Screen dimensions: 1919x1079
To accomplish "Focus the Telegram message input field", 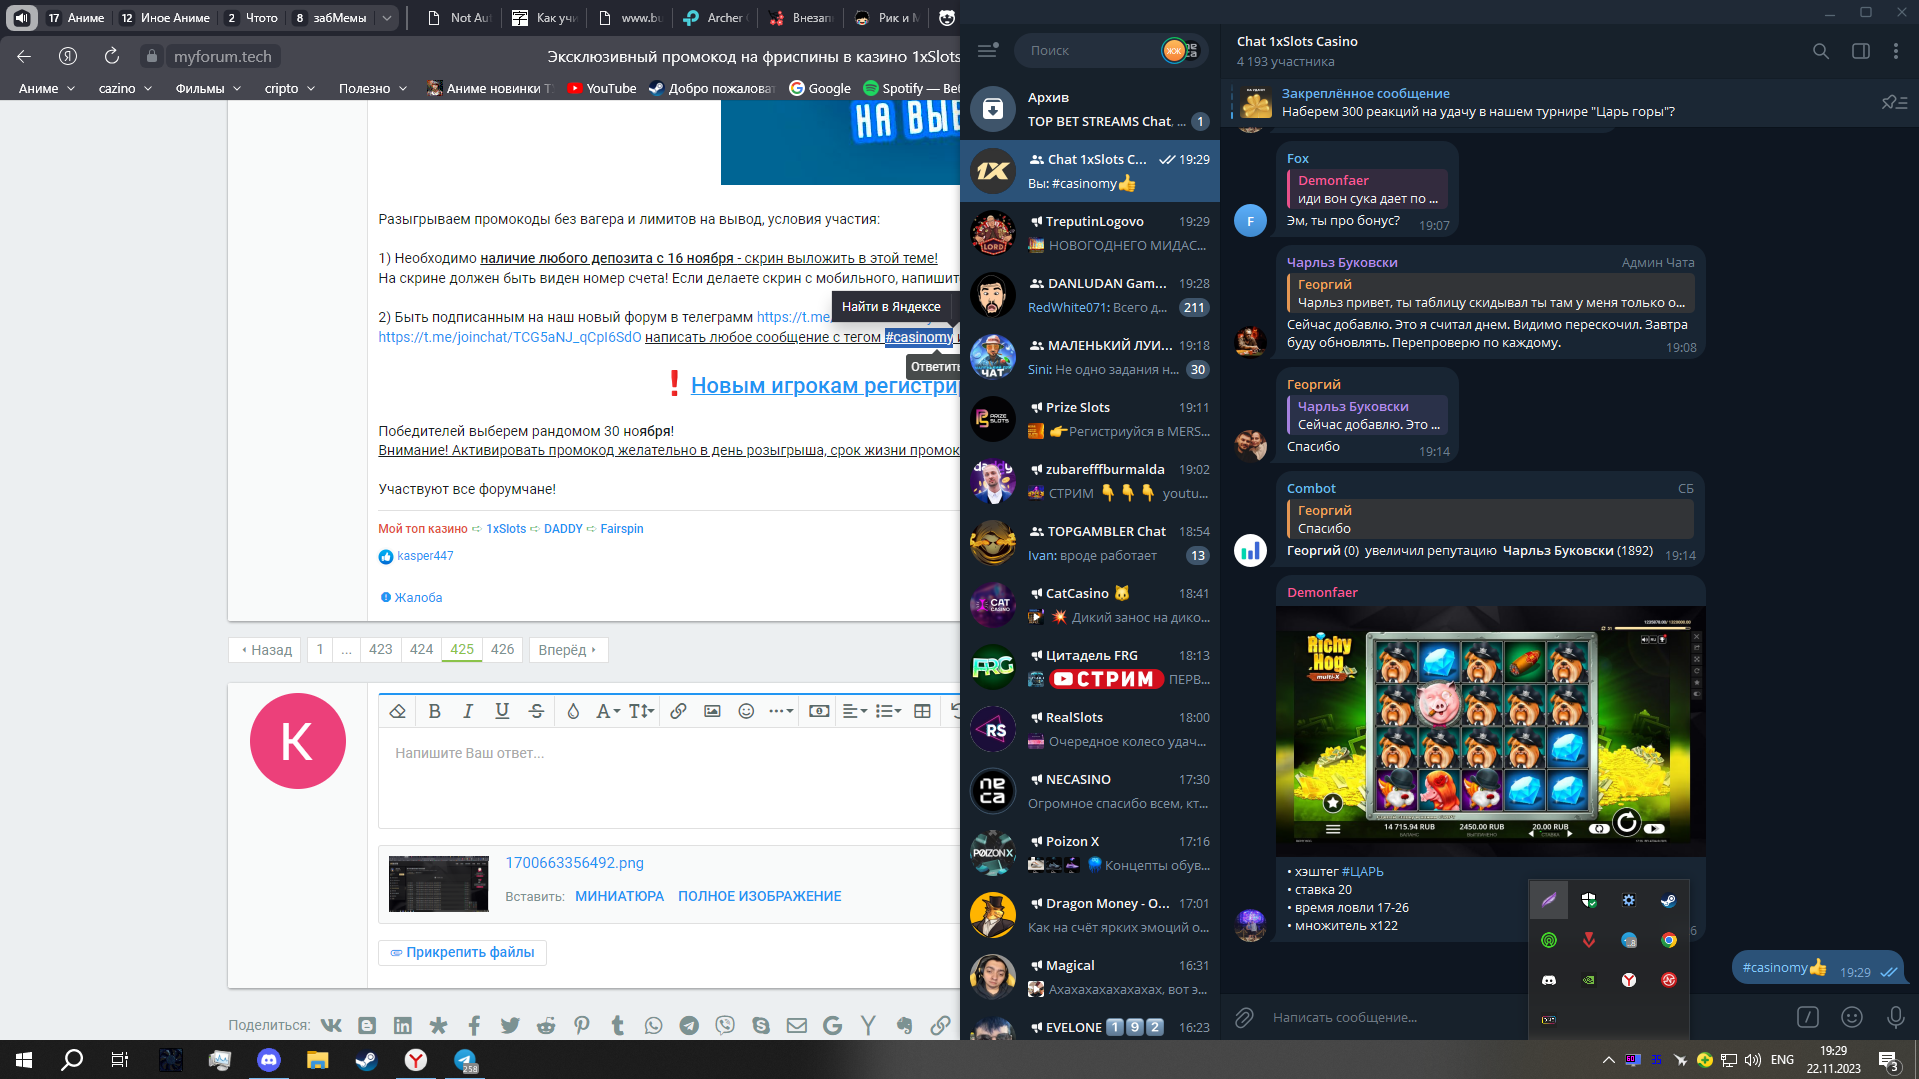I will pos(1520,1017).
